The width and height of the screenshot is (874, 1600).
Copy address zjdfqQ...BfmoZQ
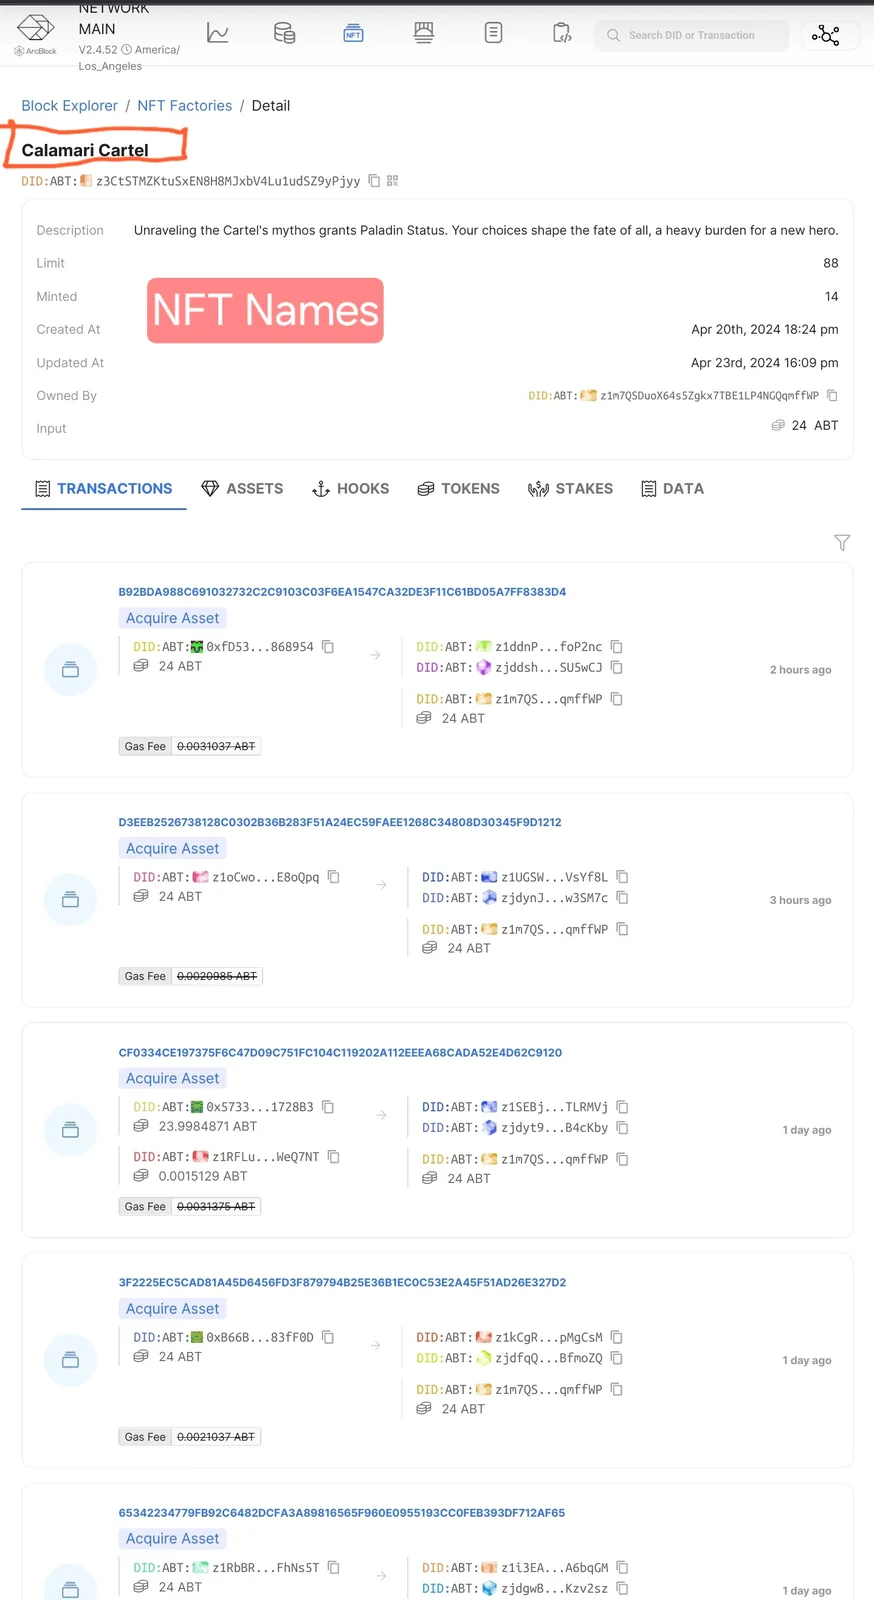pyautogui.click(x=617, y=1358)
